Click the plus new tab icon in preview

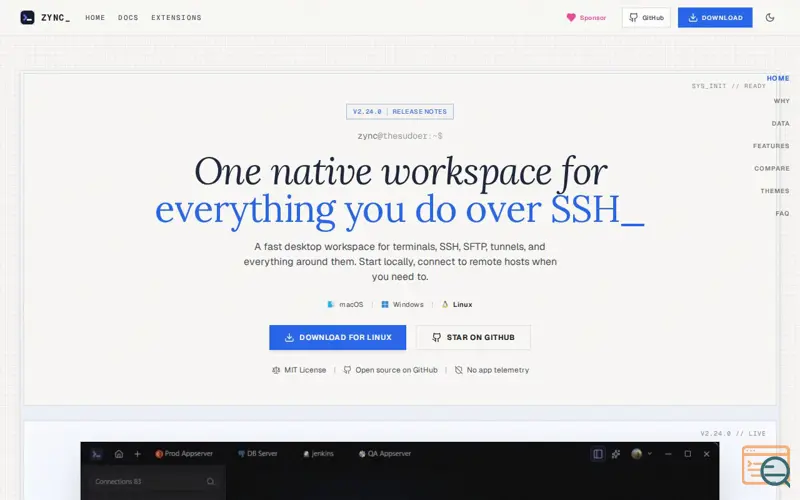point(137,454)
